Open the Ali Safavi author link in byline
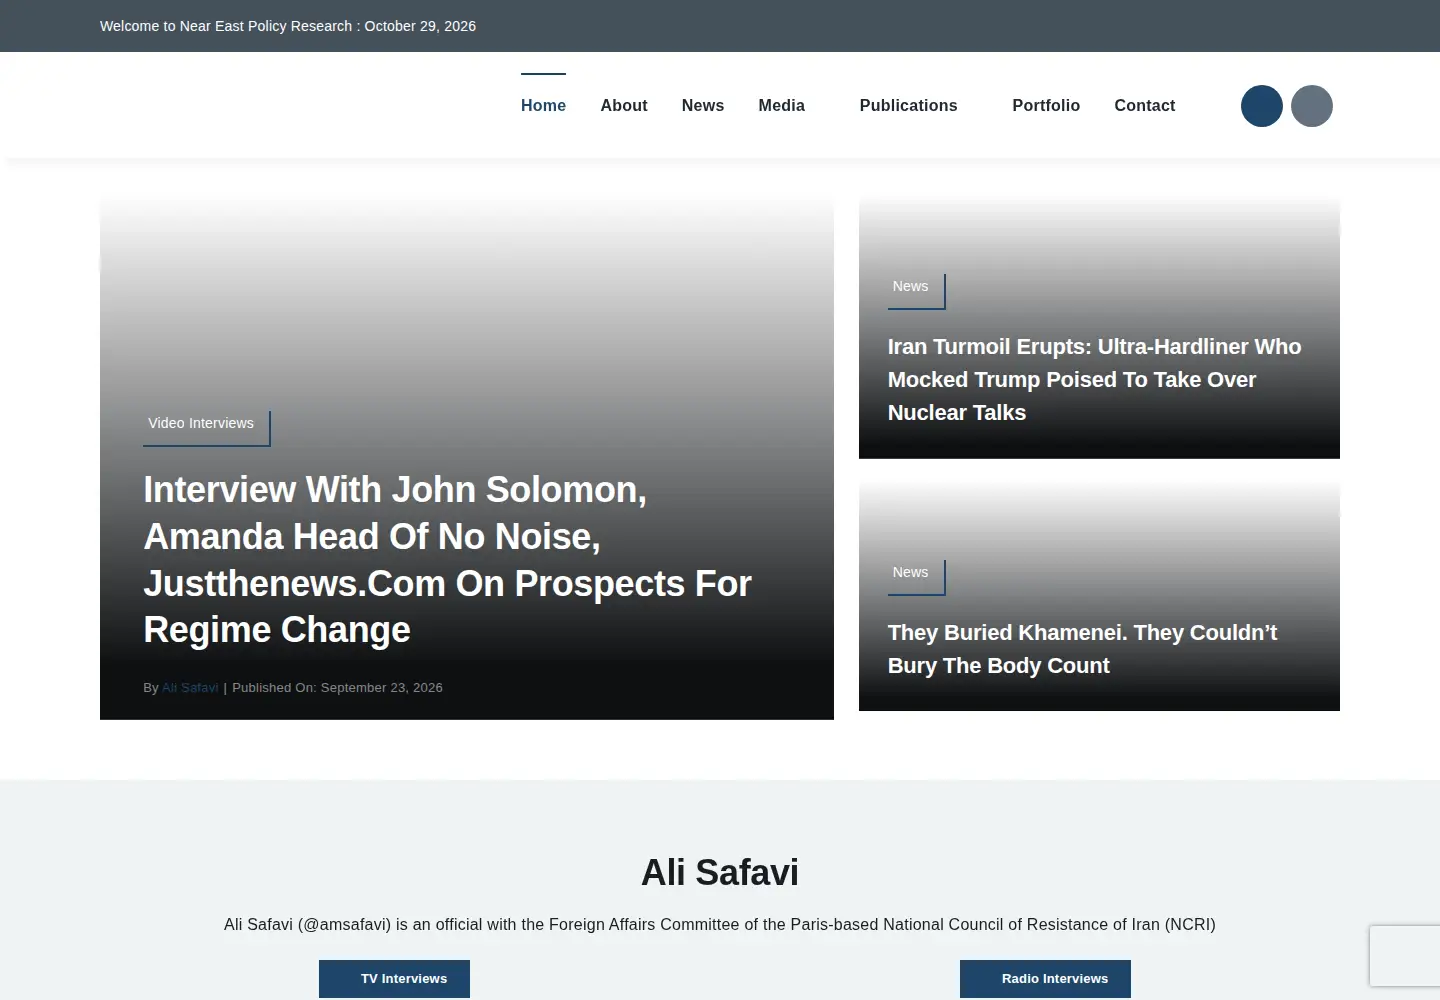1440x1000 pixels. coord(190,688)
